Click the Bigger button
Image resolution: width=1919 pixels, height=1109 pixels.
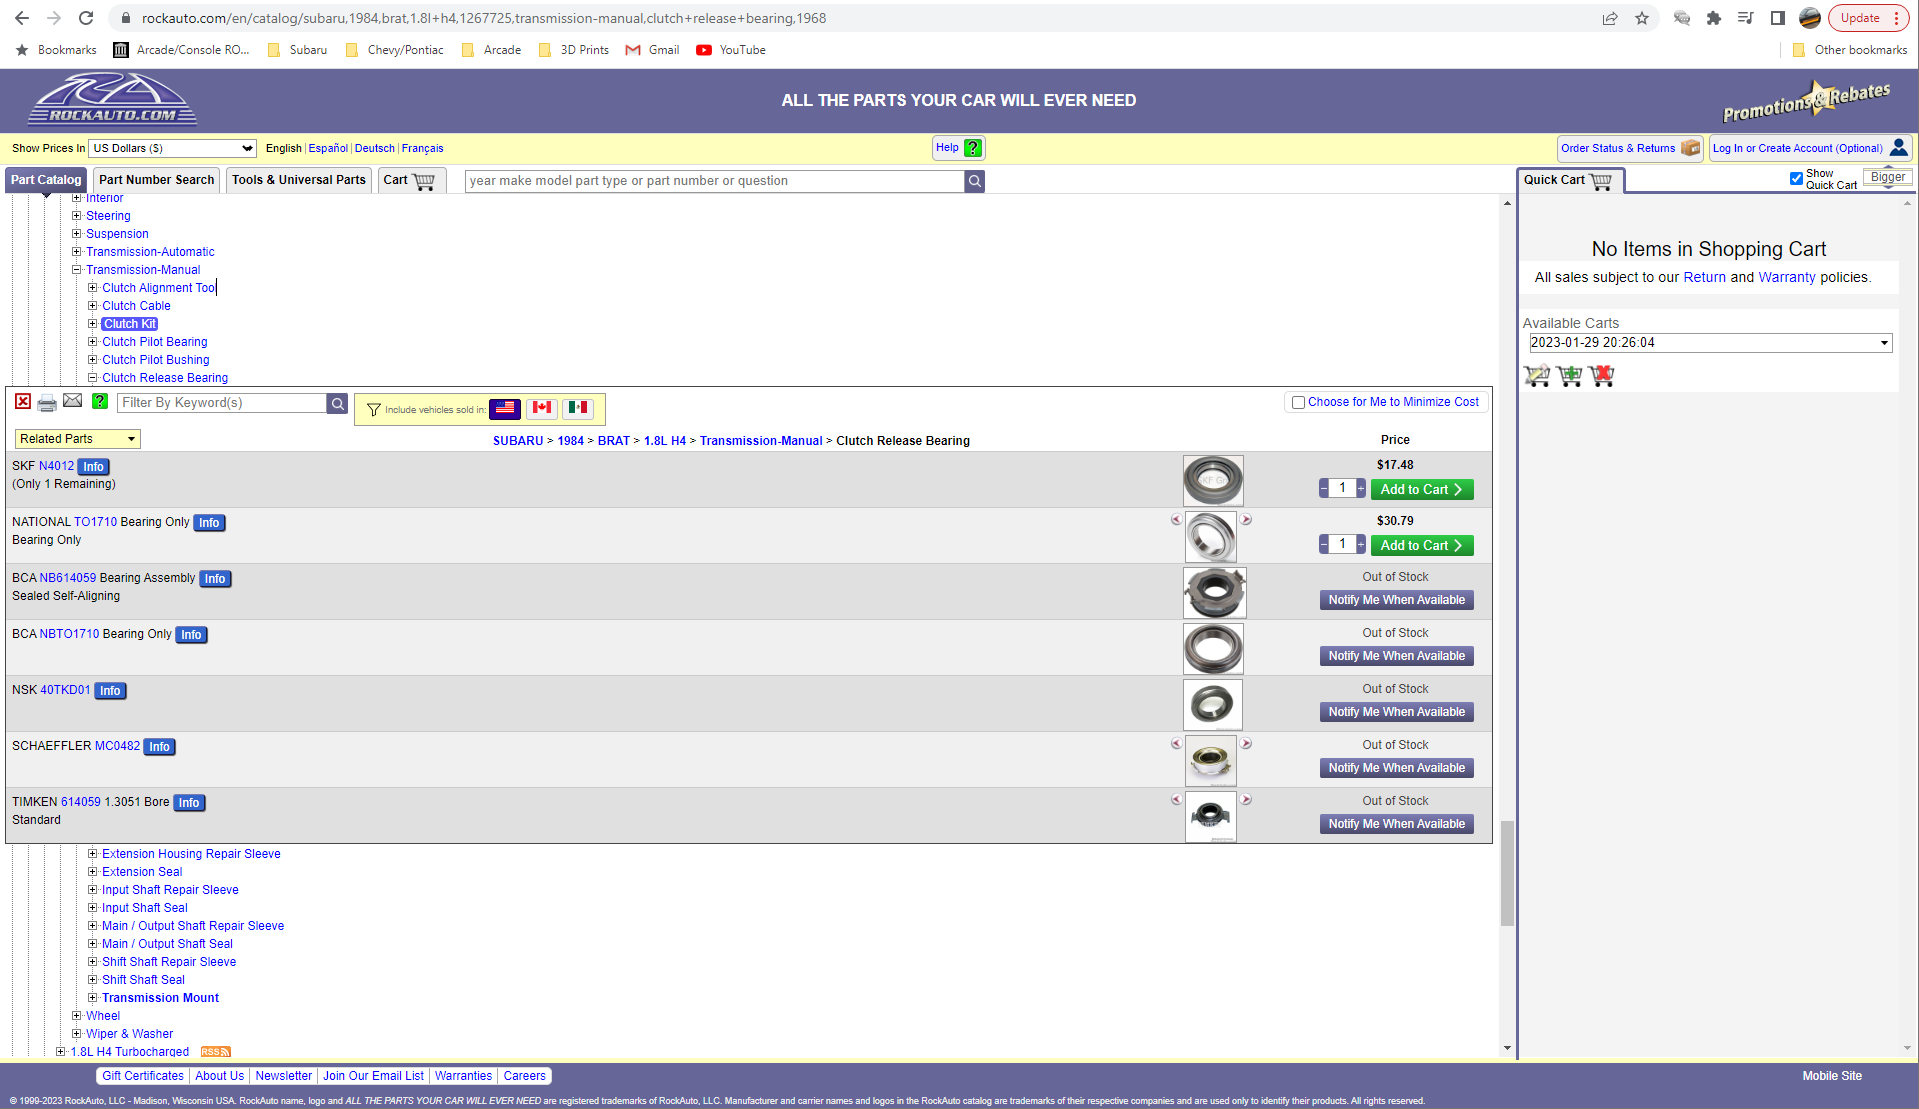tap(1888, 177)
